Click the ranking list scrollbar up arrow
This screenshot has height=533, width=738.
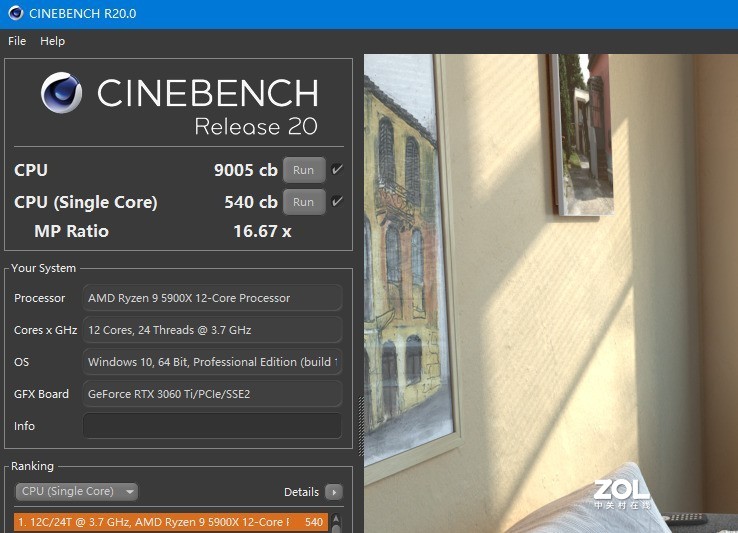pos(336,518)
